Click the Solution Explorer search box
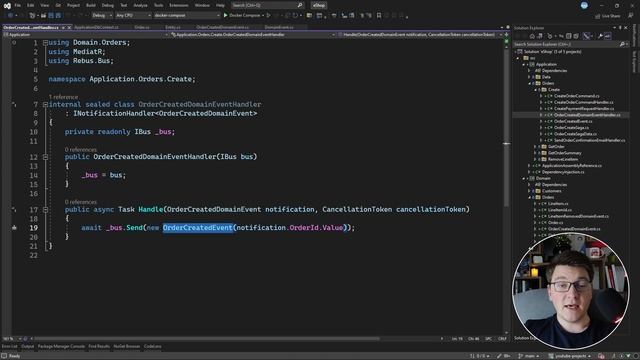This screenshot has height=360, width=640. [570, 44]
